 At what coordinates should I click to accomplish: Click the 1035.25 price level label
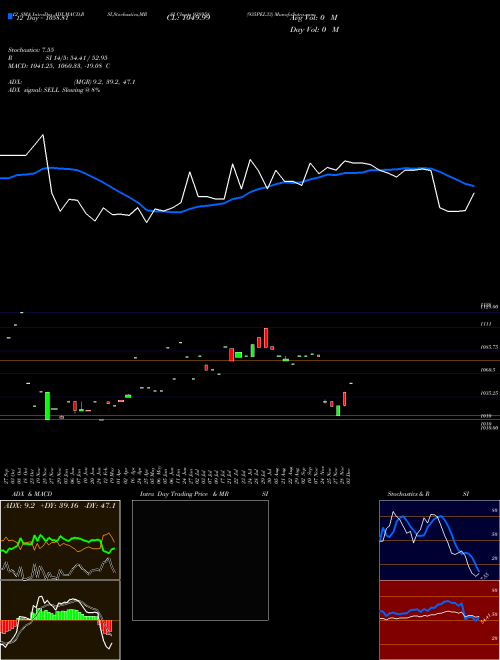[489, 393]
